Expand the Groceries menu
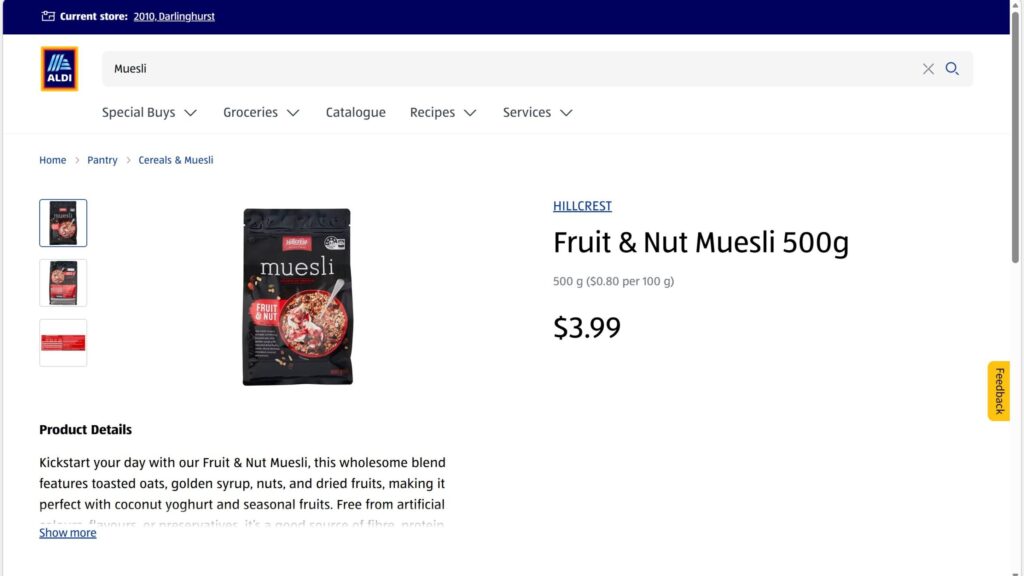This screenshot has height=576, width=1024. (x=261, y=113)
